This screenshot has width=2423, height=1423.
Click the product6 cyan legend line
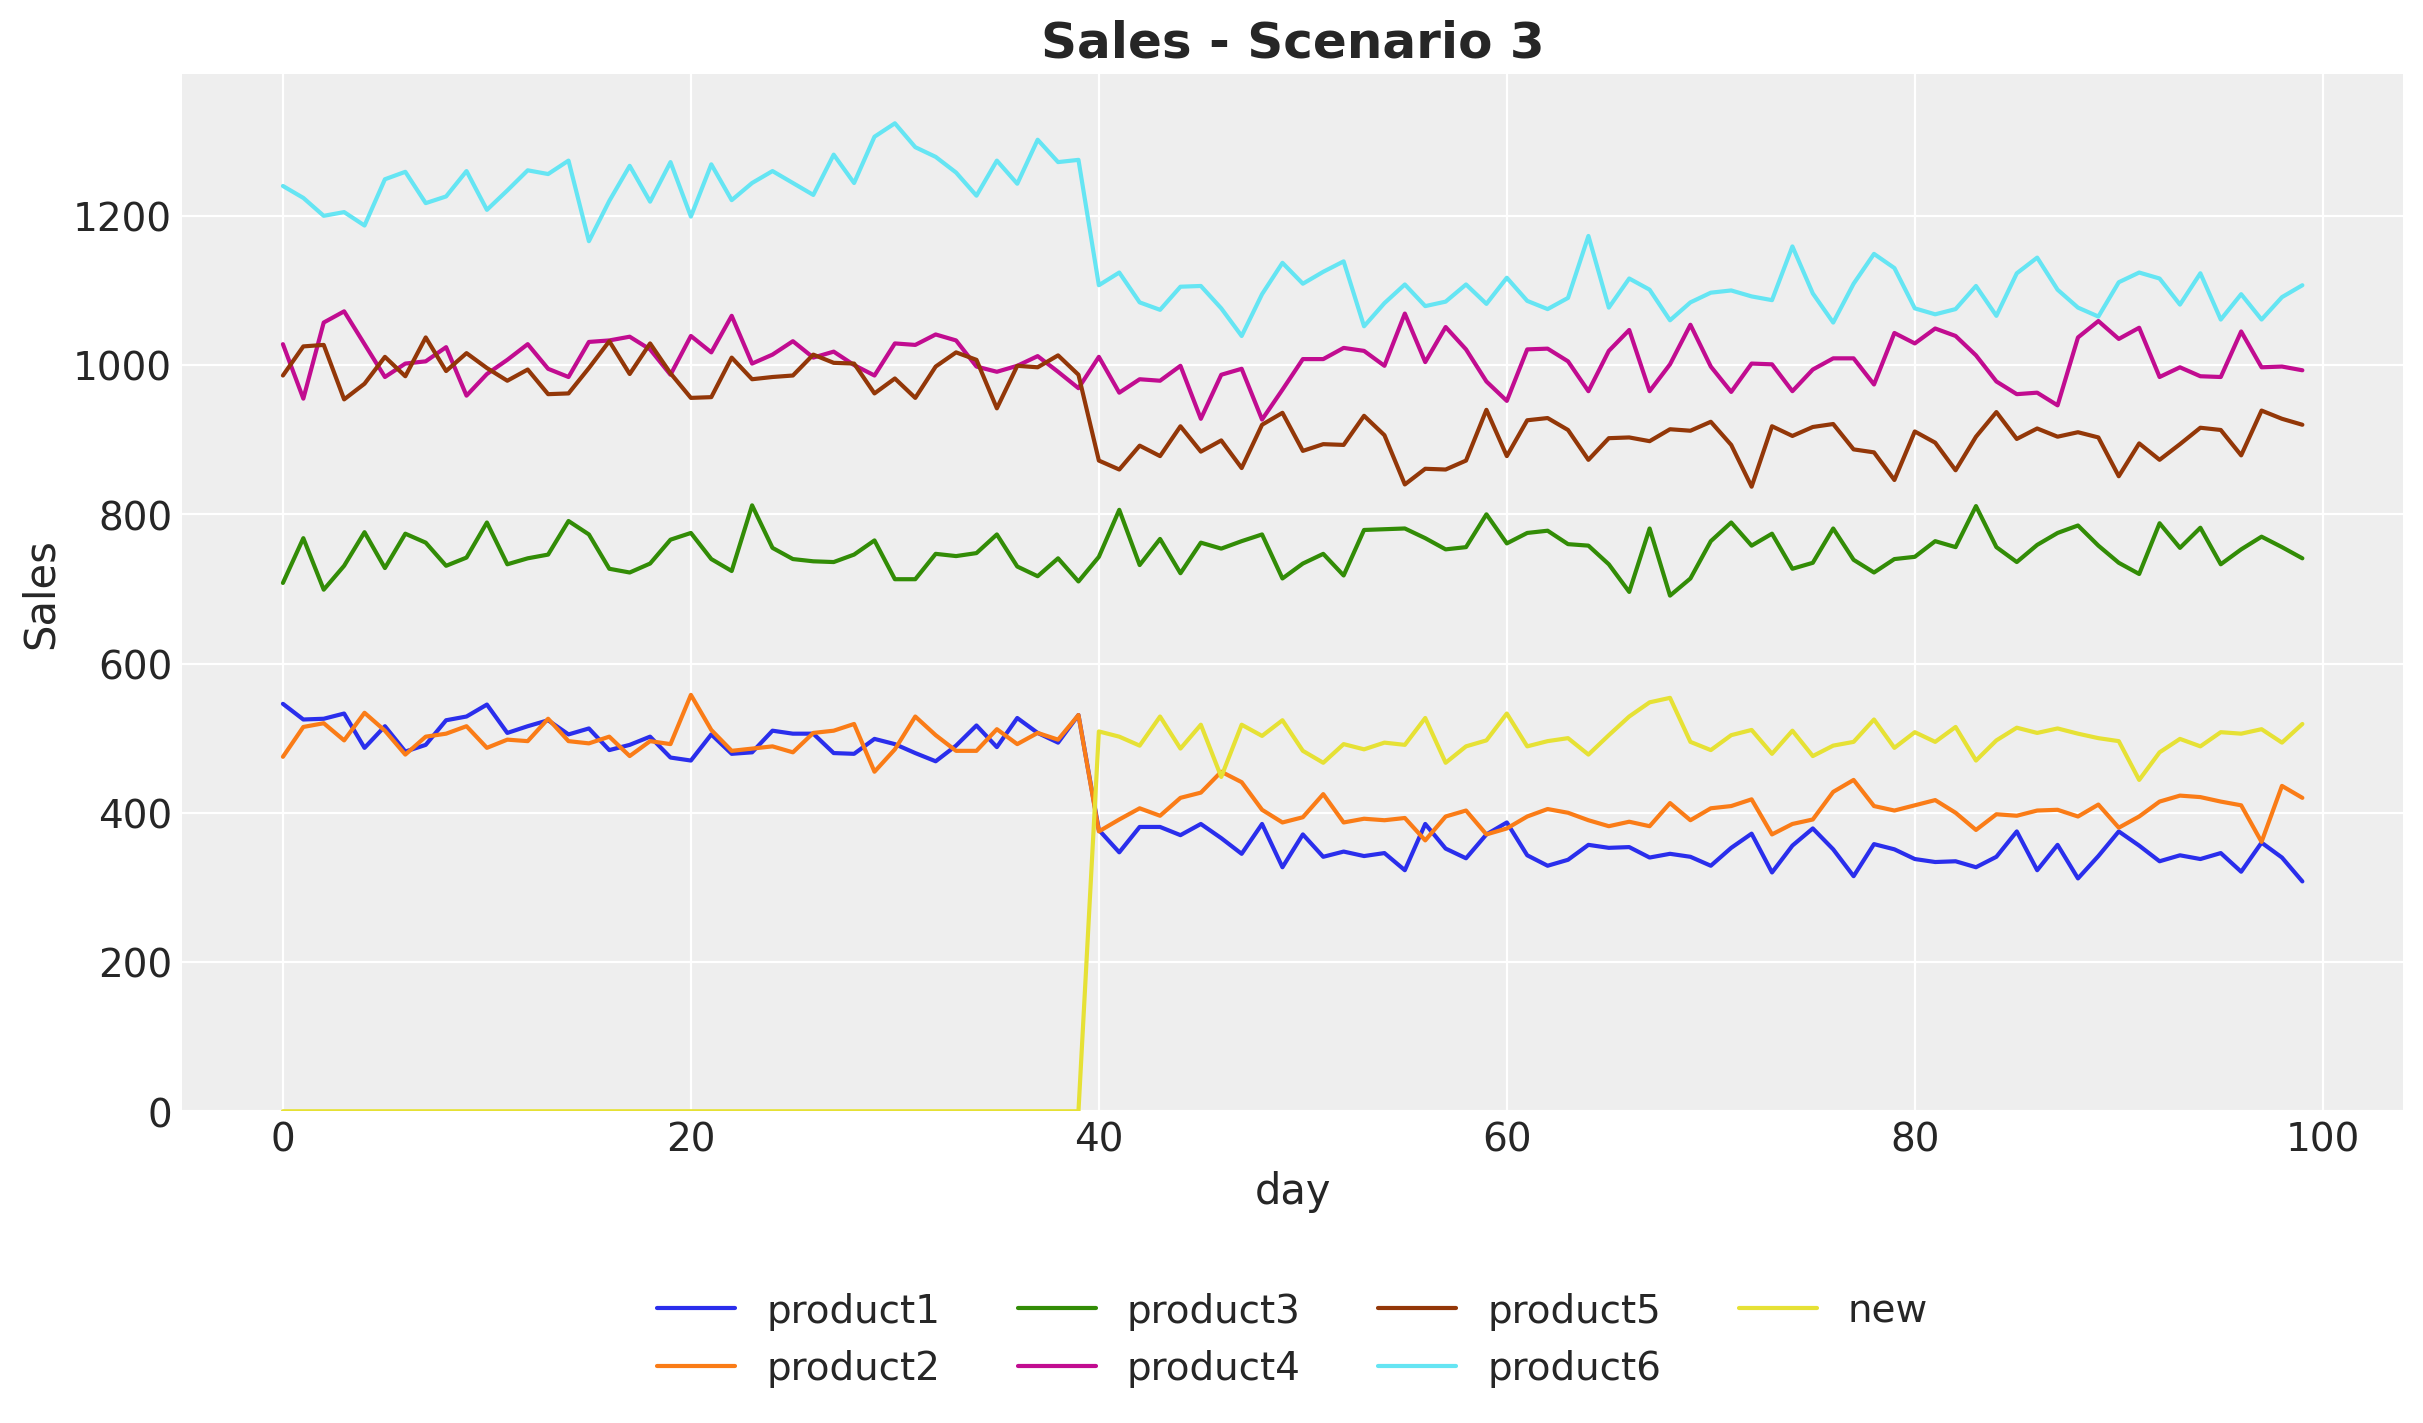coord(1417,1366)
